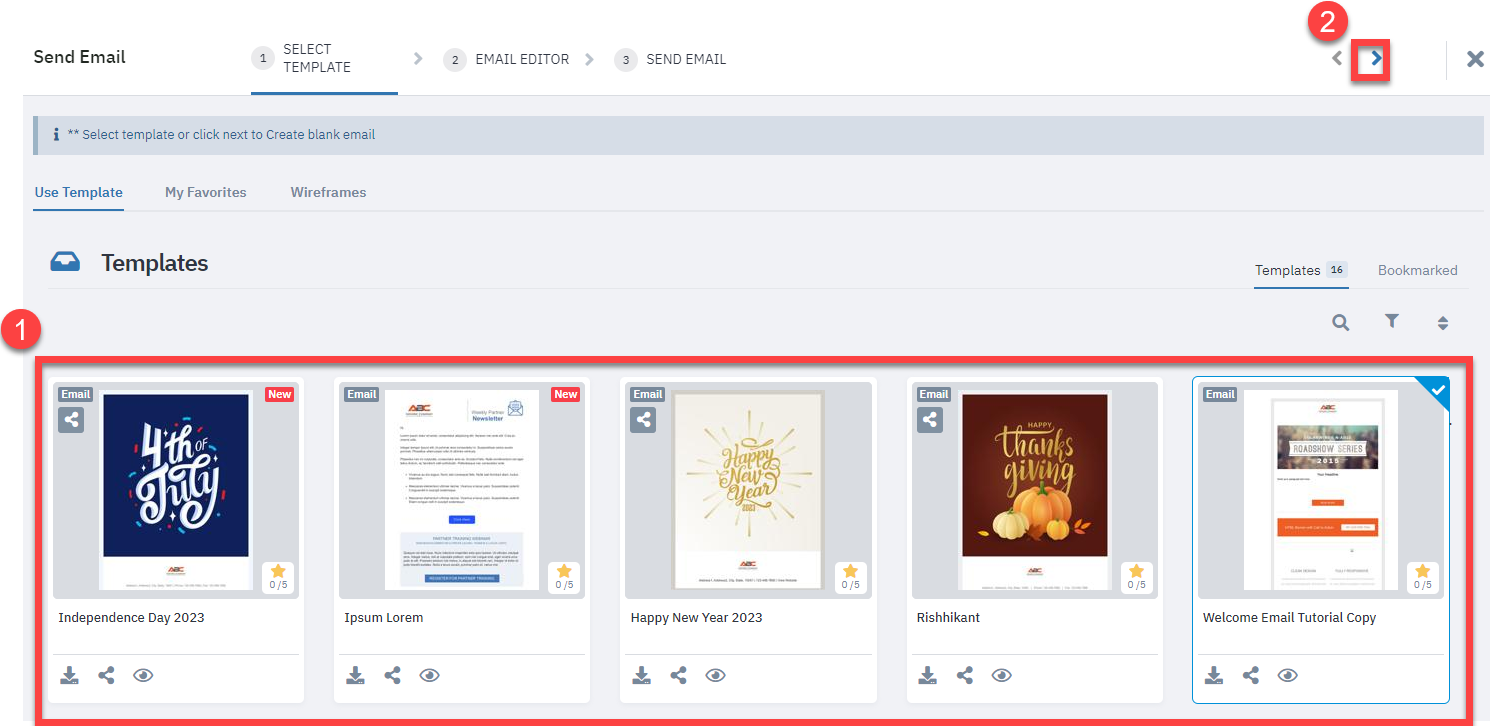The image size is (1490, 726).
Task: Switch to the Wireframes tab
Action: 328,192
